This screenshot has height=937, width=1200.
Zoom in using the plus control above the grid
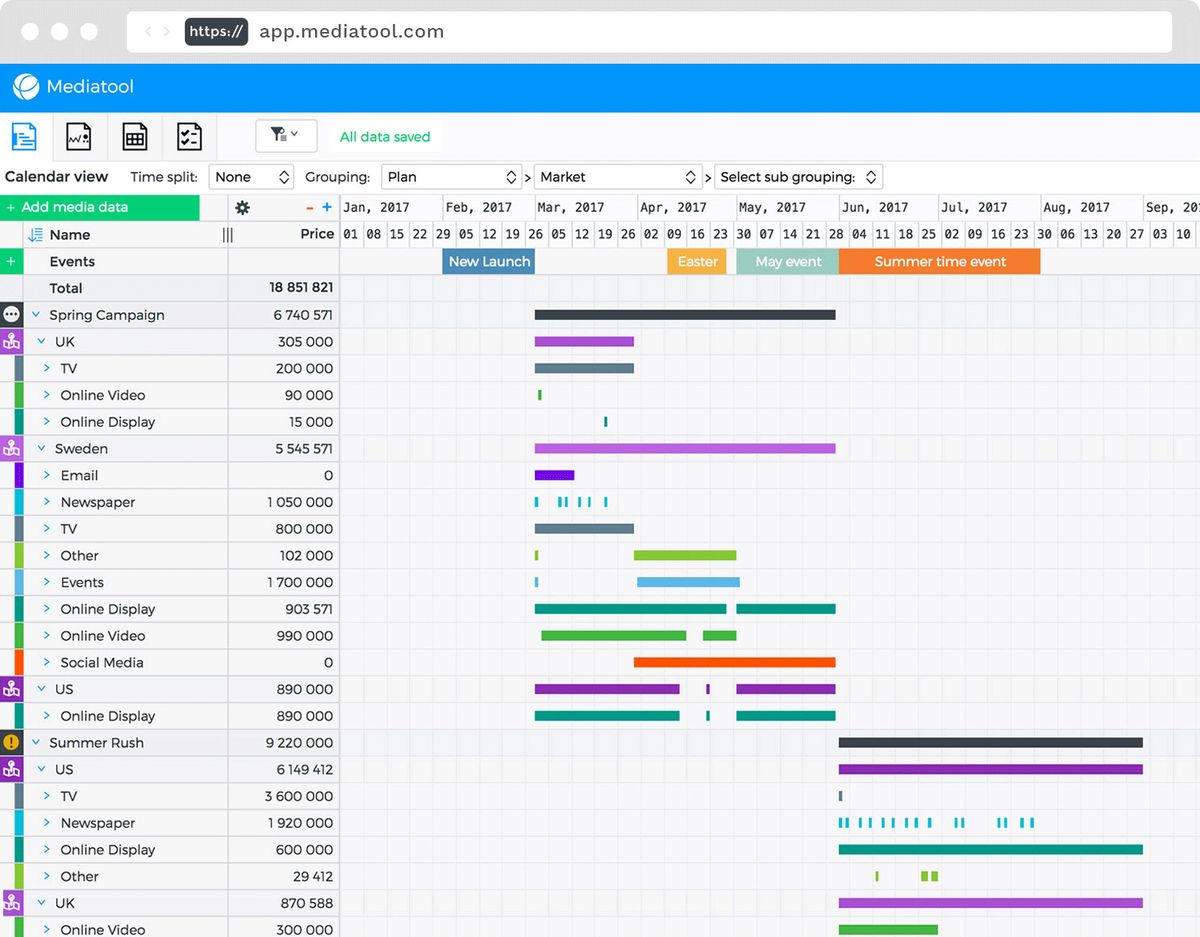coord(327,207)
